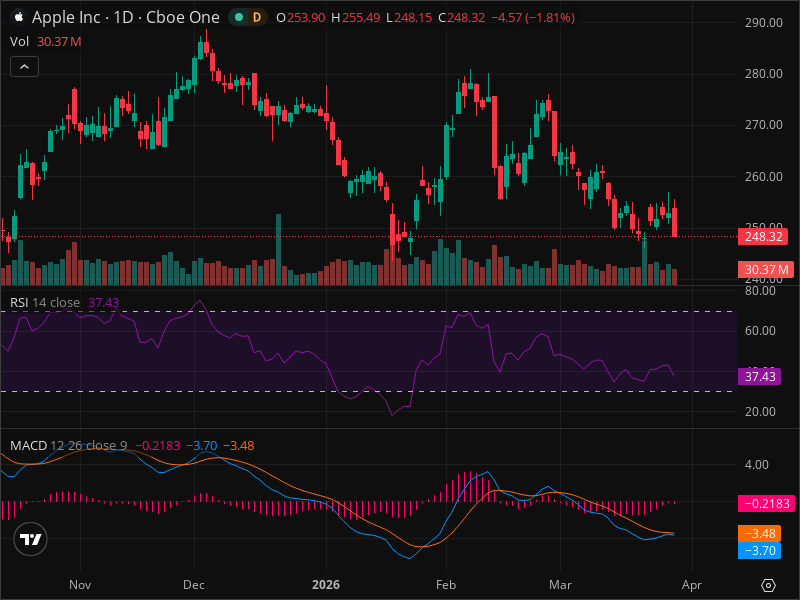800x600 pixels.
Task: Click the RSI axis 20.00 tick
Action: pyautogui.click(x=760, y=411)
